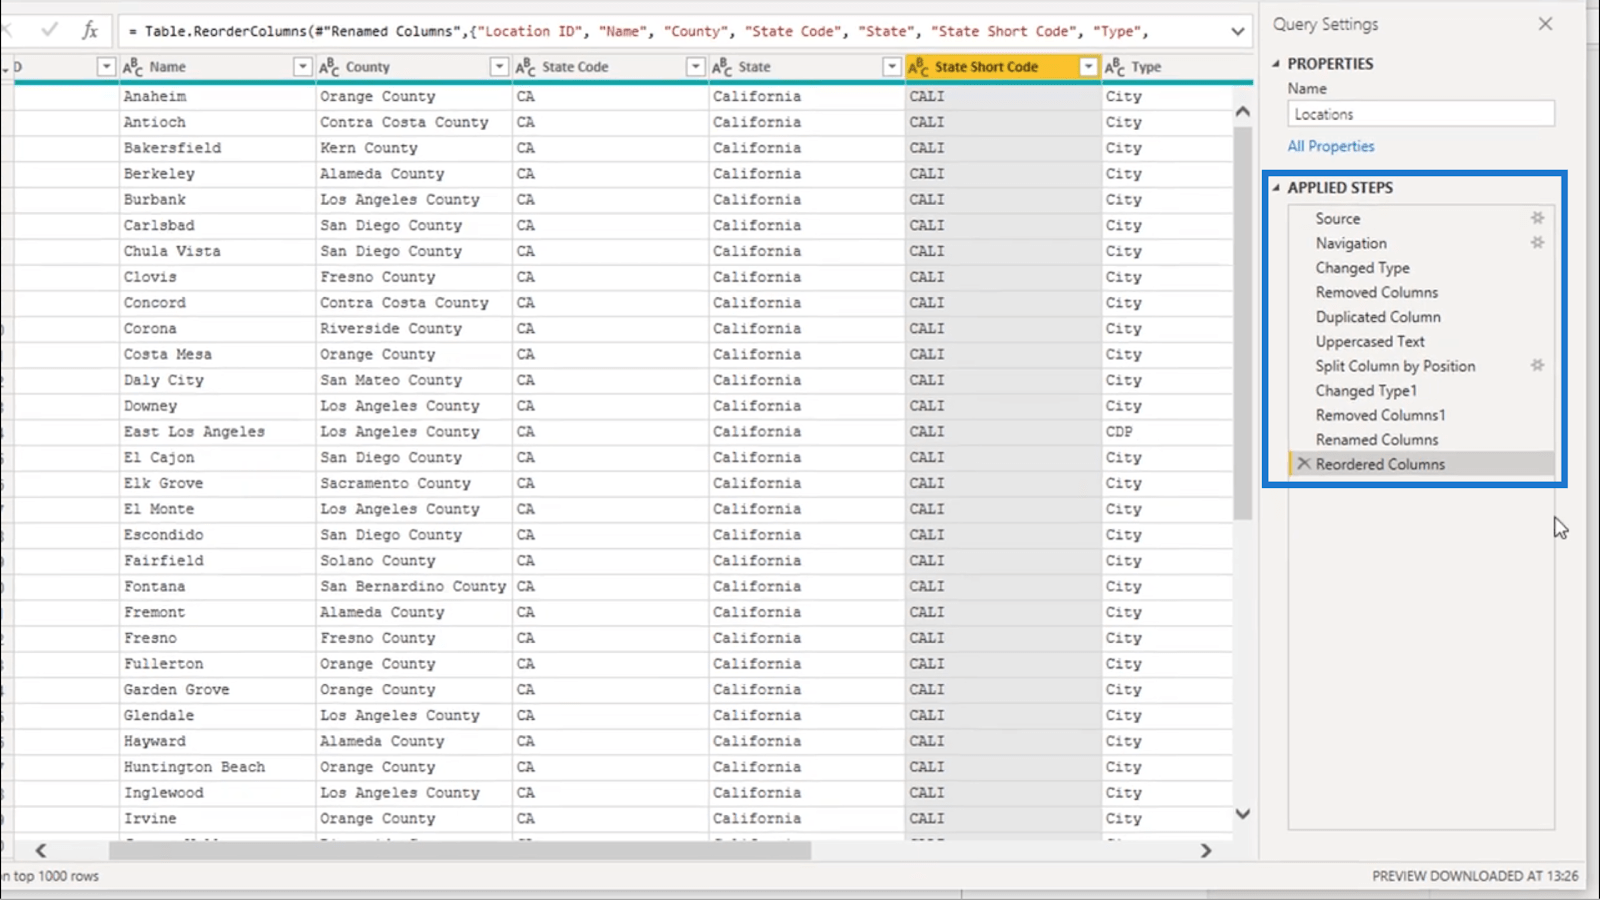Select the East Los Angeles cell

pyautogui.click(x=216, y=432)
